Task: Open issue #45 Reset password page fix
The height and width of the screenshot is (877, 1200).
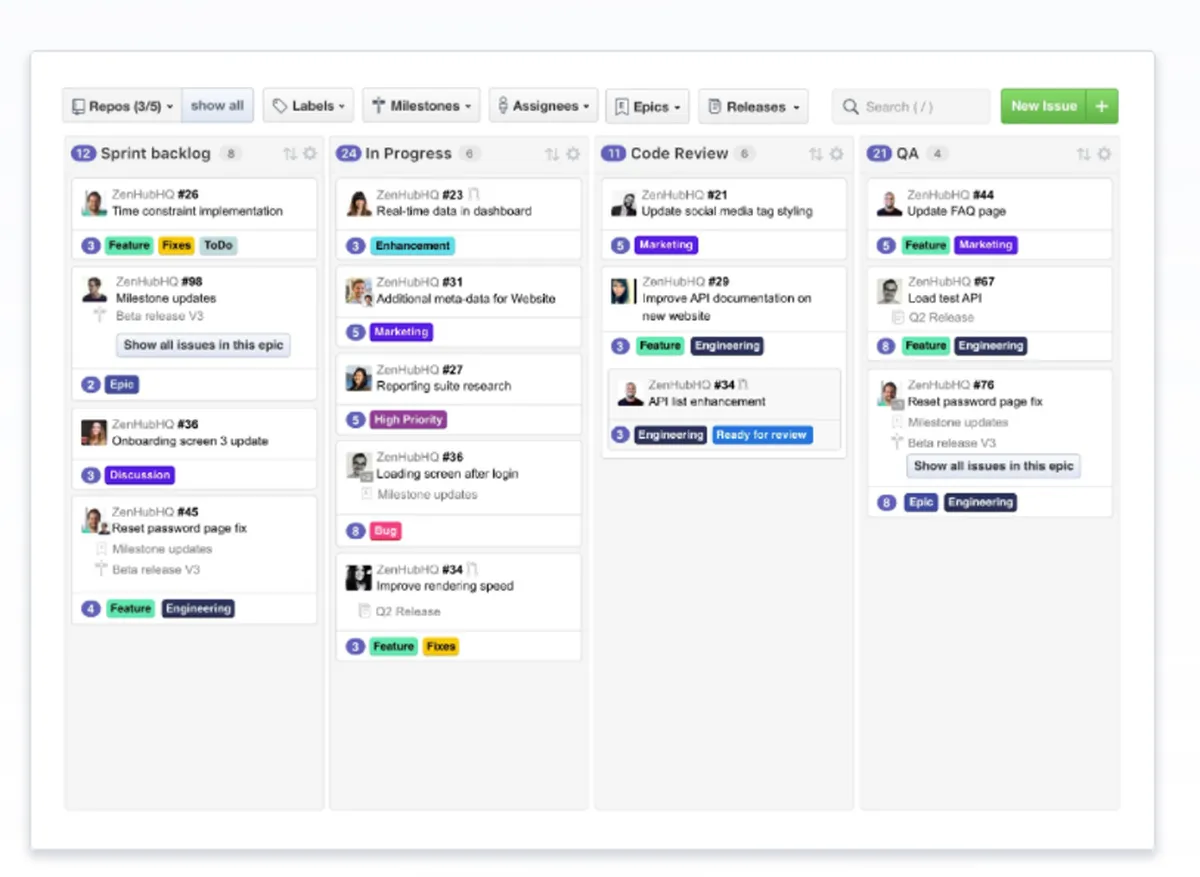Action: pyautogui.click(x=179, y=528)
